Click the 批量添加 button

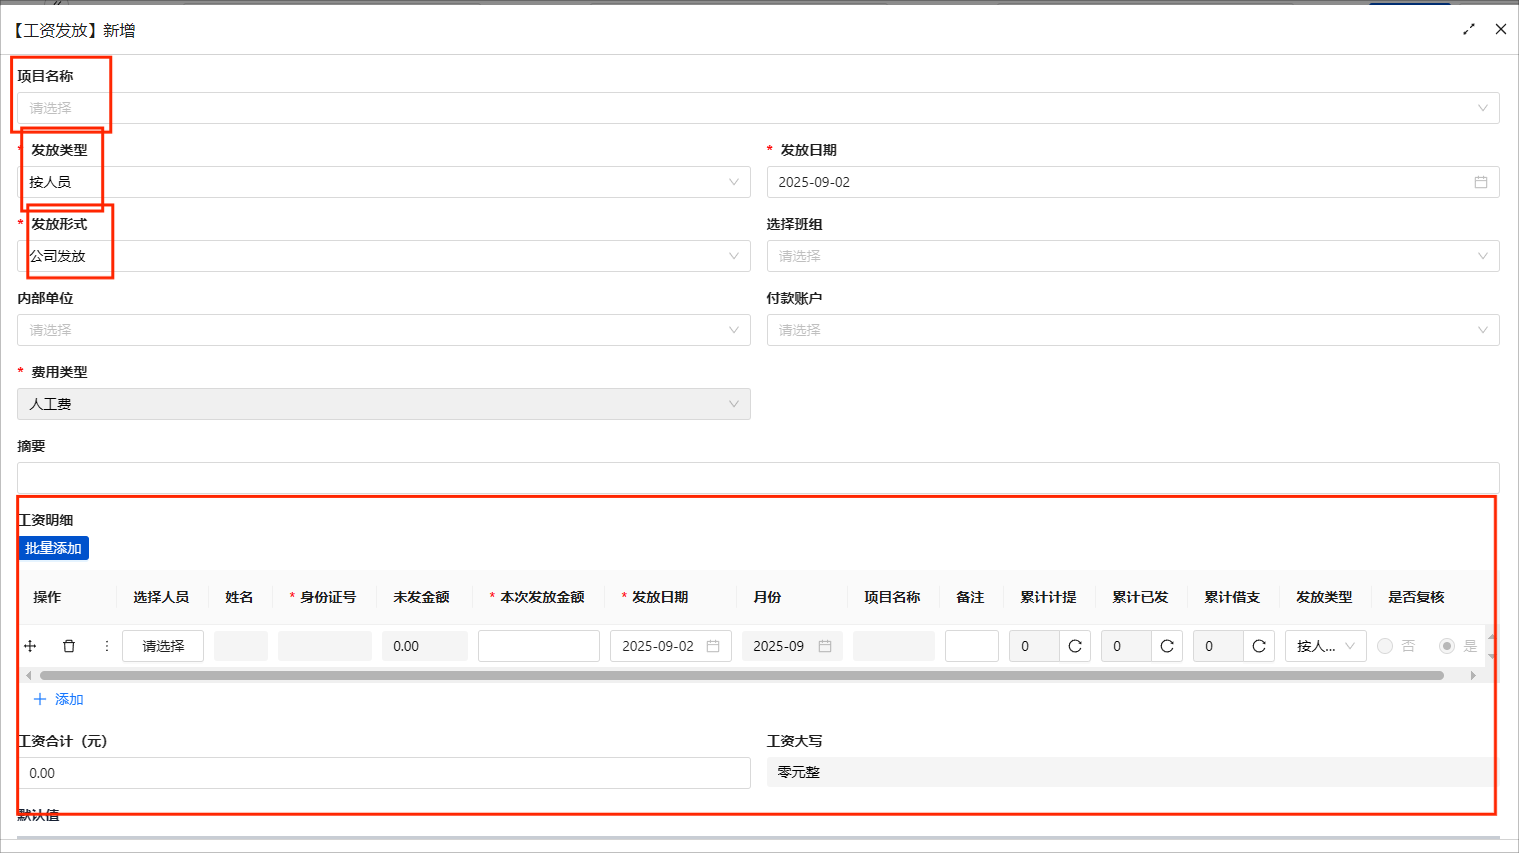point(54,548)
